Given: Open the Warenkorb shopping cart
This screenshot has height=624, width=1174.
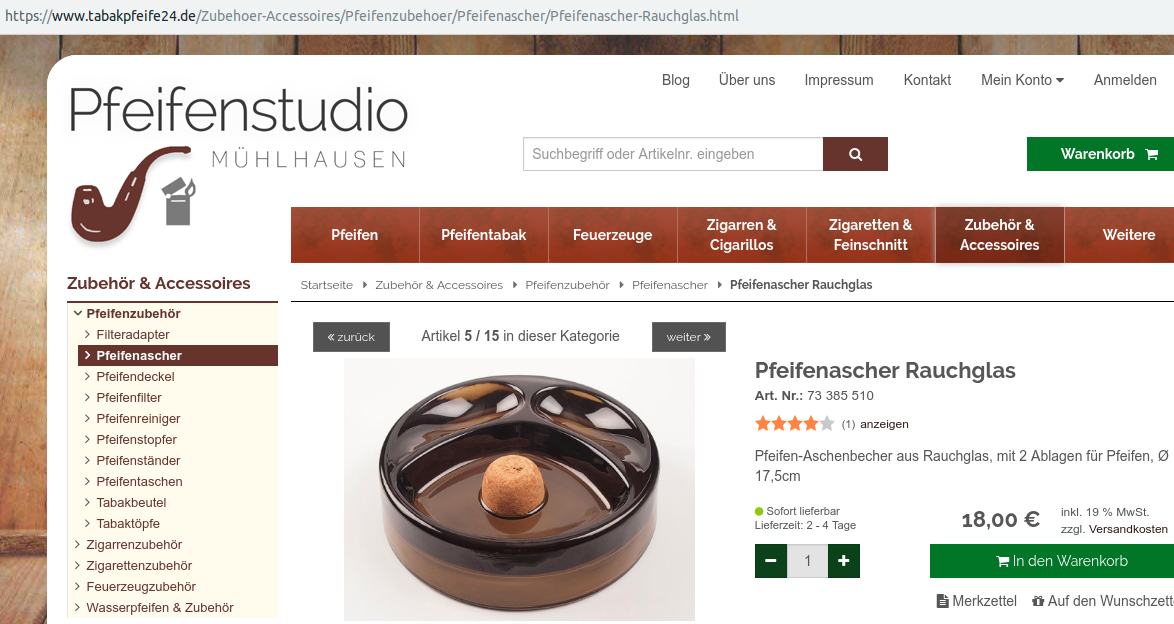Looking at the screenshot, I should 1101,154.
